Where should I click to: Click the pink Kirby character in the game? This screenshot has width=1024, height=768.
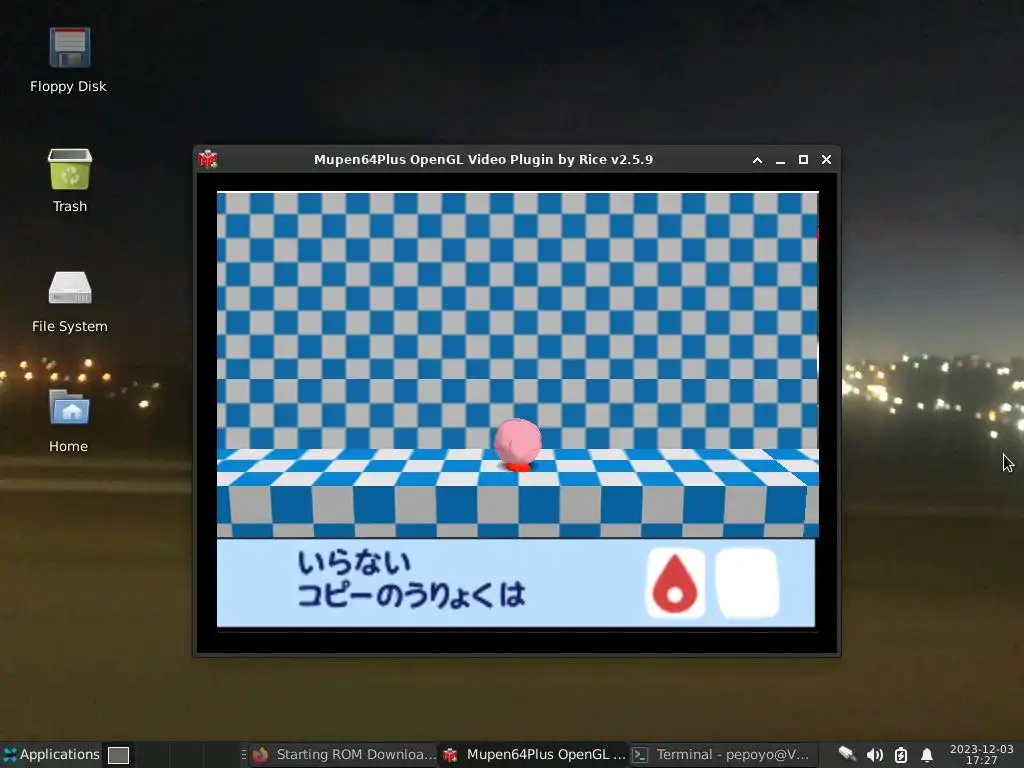(x=518, y=445)
